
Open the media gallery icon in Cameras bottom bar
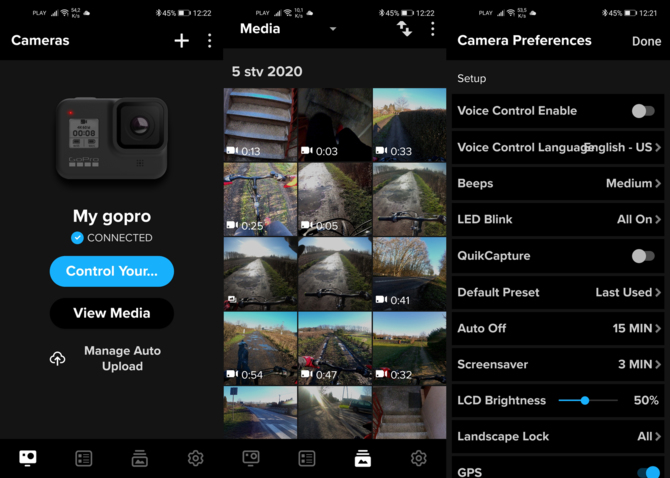point(140,458)
